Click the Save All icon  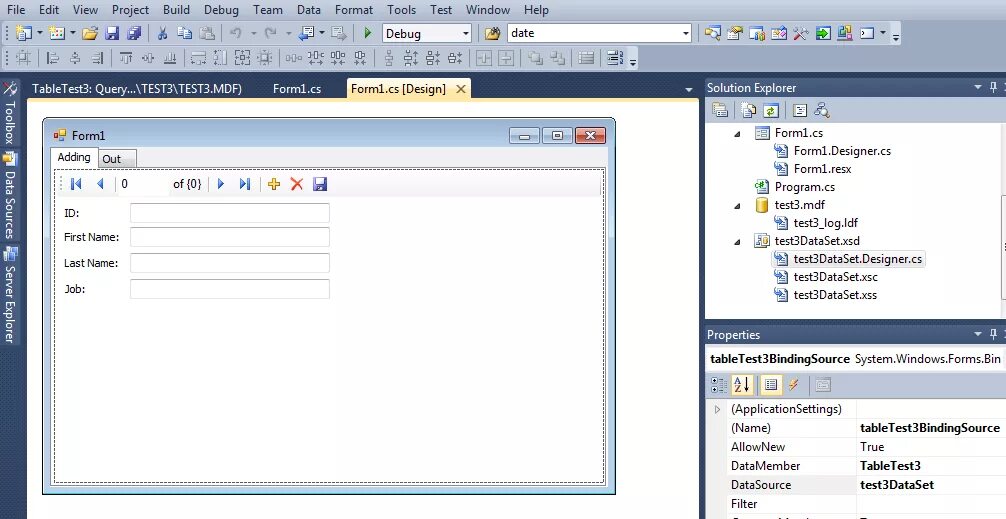pyautogui.click(x=134, y=33)
